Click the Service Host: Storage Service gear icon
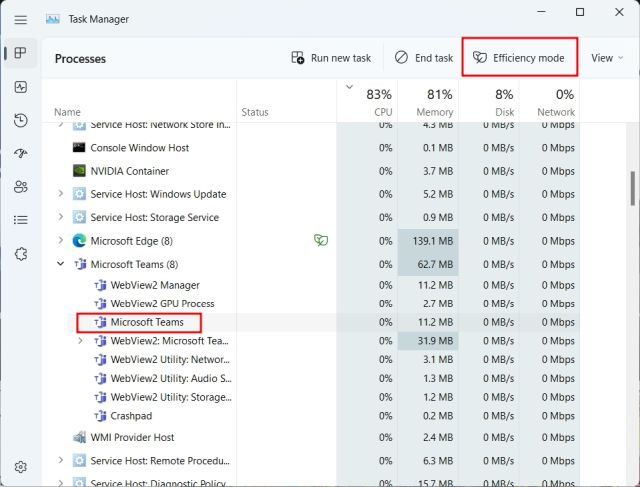This screenshot has width=640, height=487. click(x=79, y=217)
